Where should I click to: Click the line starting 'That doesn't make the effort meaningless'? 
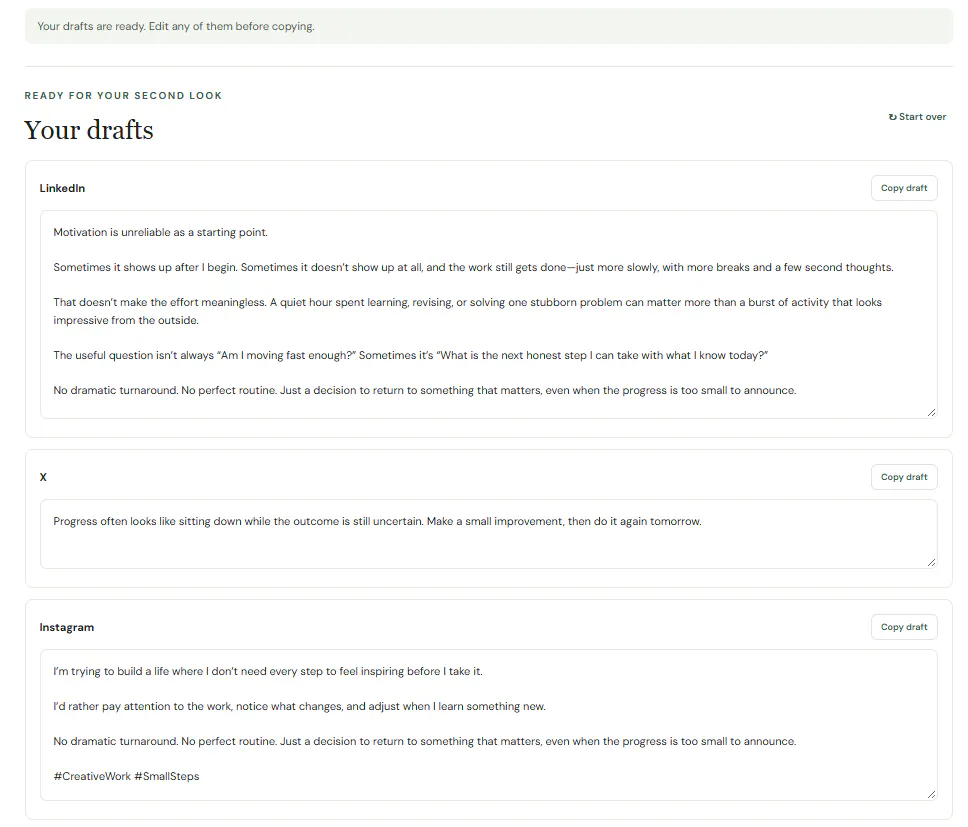coord(467,312)
